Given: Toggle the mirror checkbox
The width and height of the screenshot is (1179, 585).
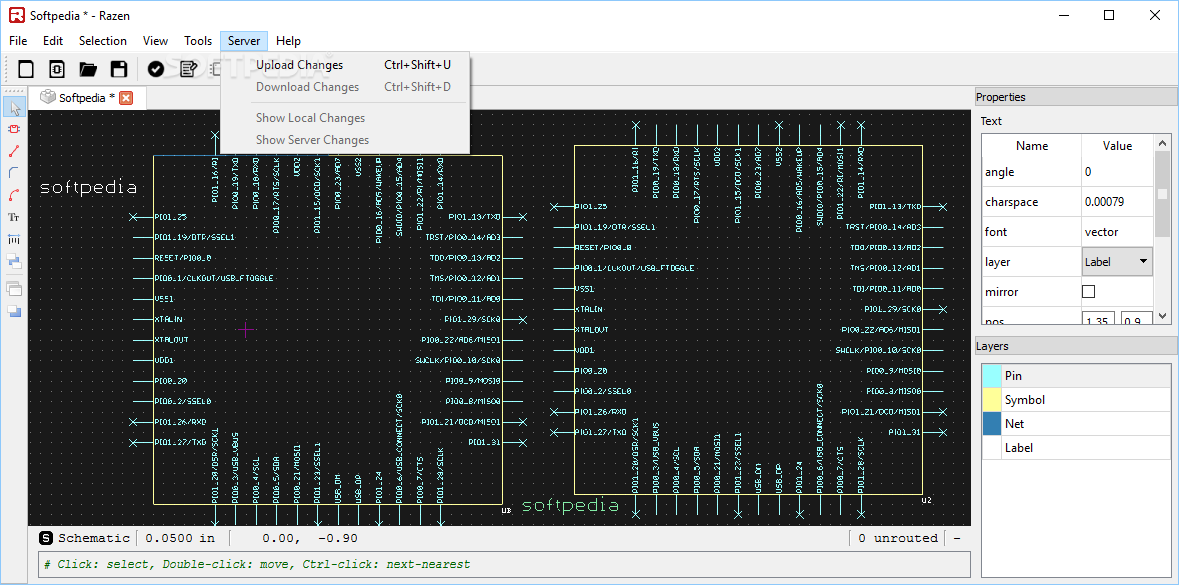Looking at the screenshot, I should [x=1088, y=291].
